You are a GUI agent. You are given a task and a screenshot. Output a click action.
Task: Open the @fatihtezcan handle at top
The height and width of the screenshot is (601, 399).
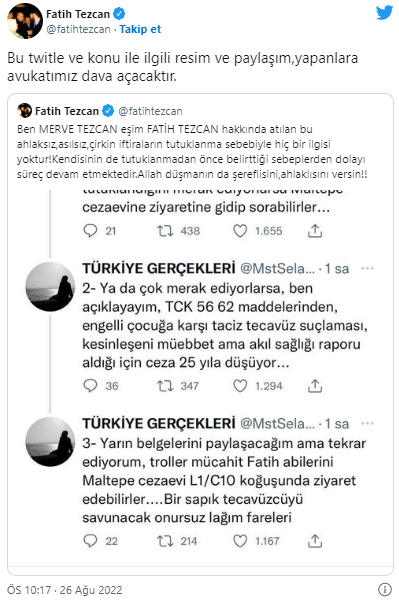coord(78,29)
